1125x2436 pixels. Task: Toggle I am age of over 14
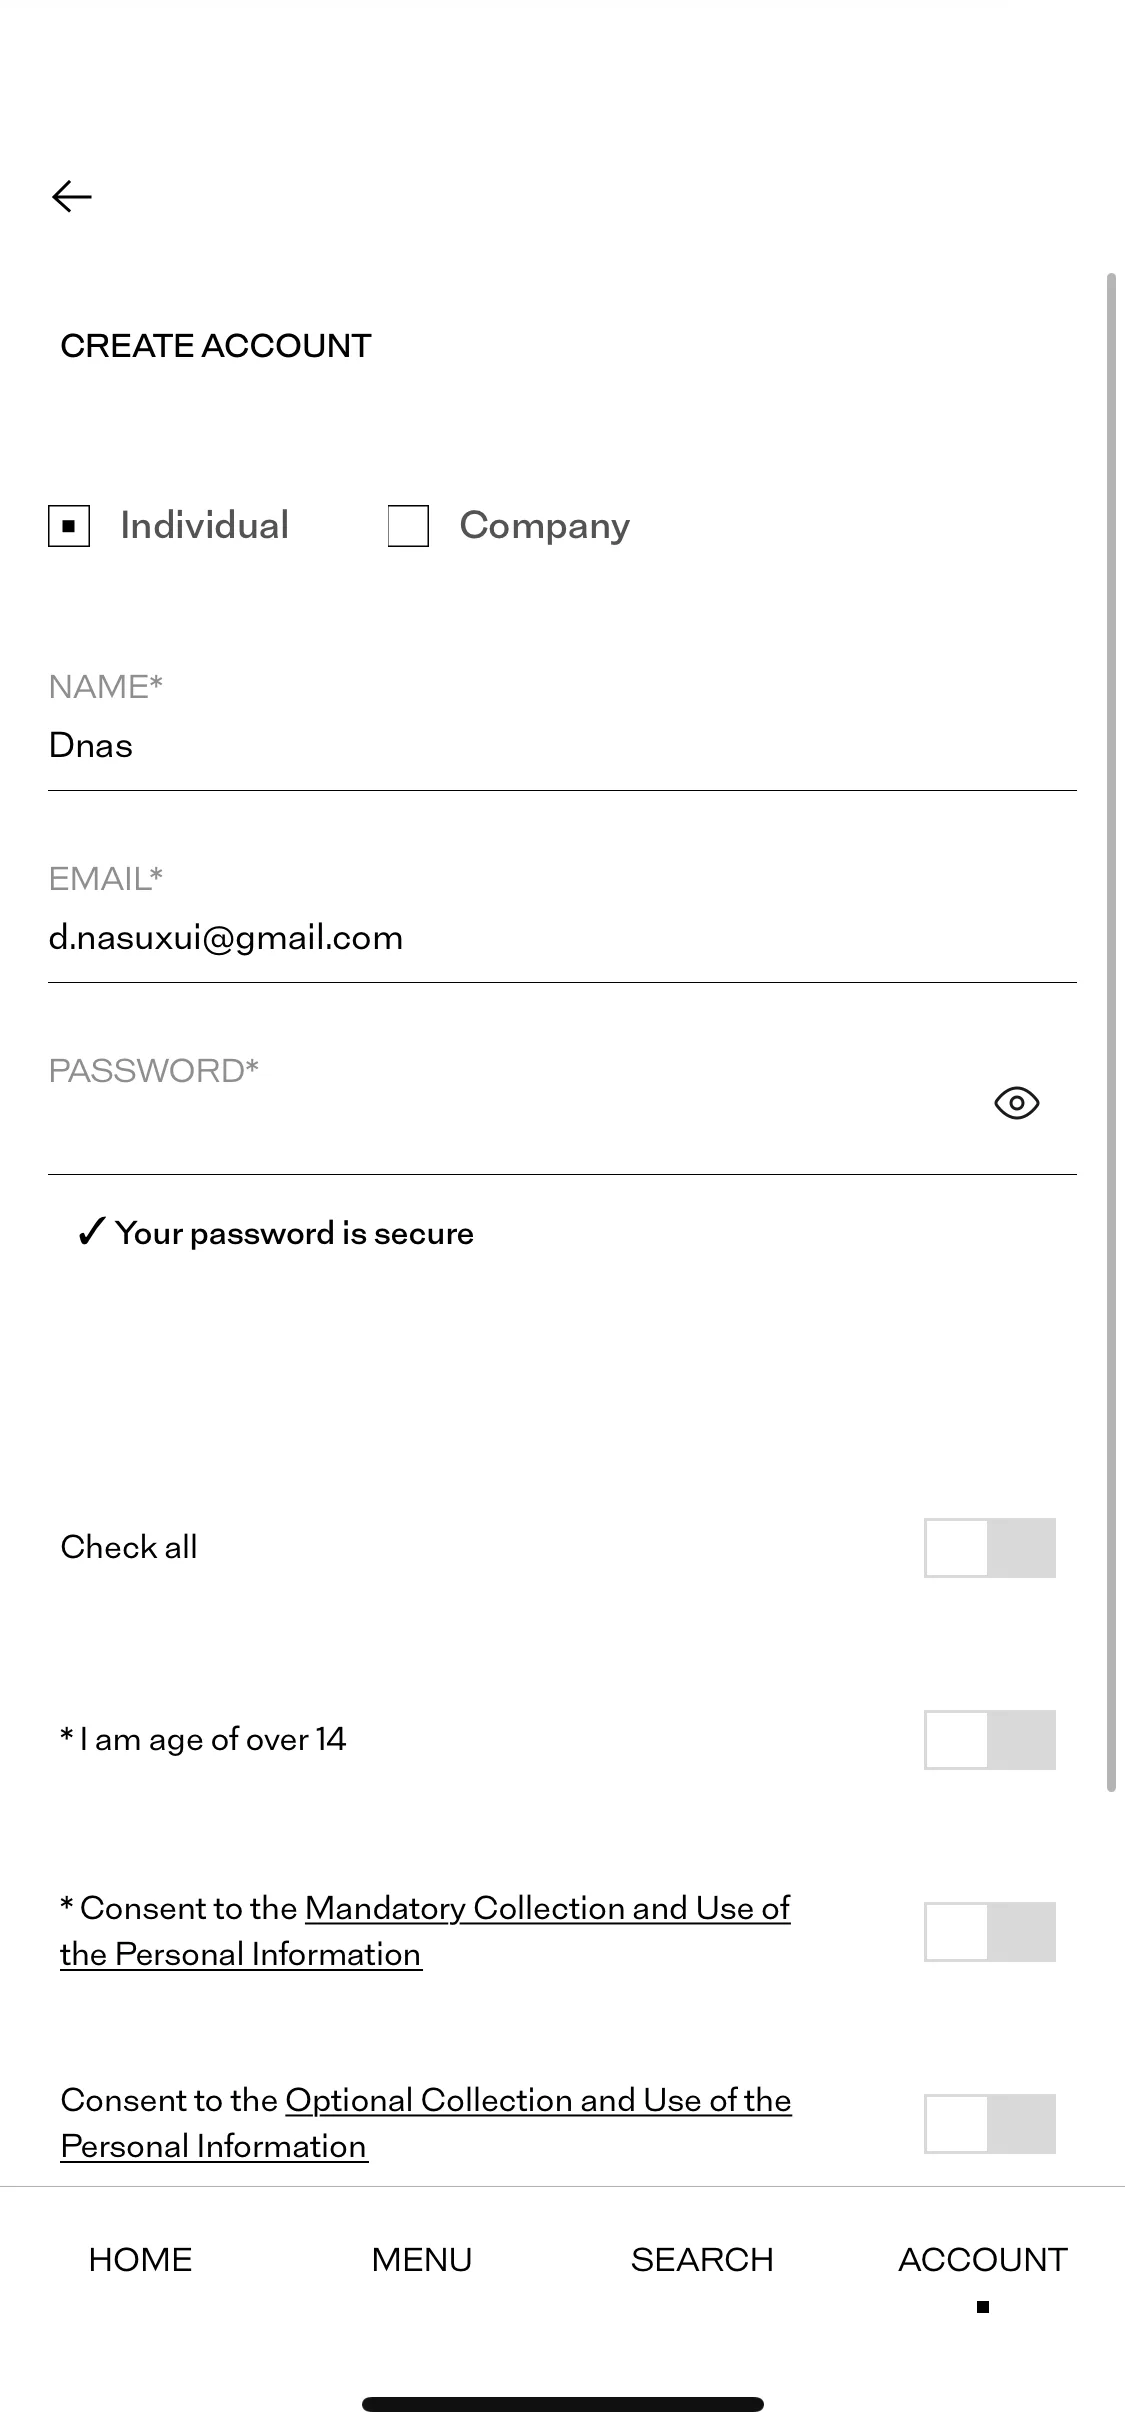(990, 1739)
